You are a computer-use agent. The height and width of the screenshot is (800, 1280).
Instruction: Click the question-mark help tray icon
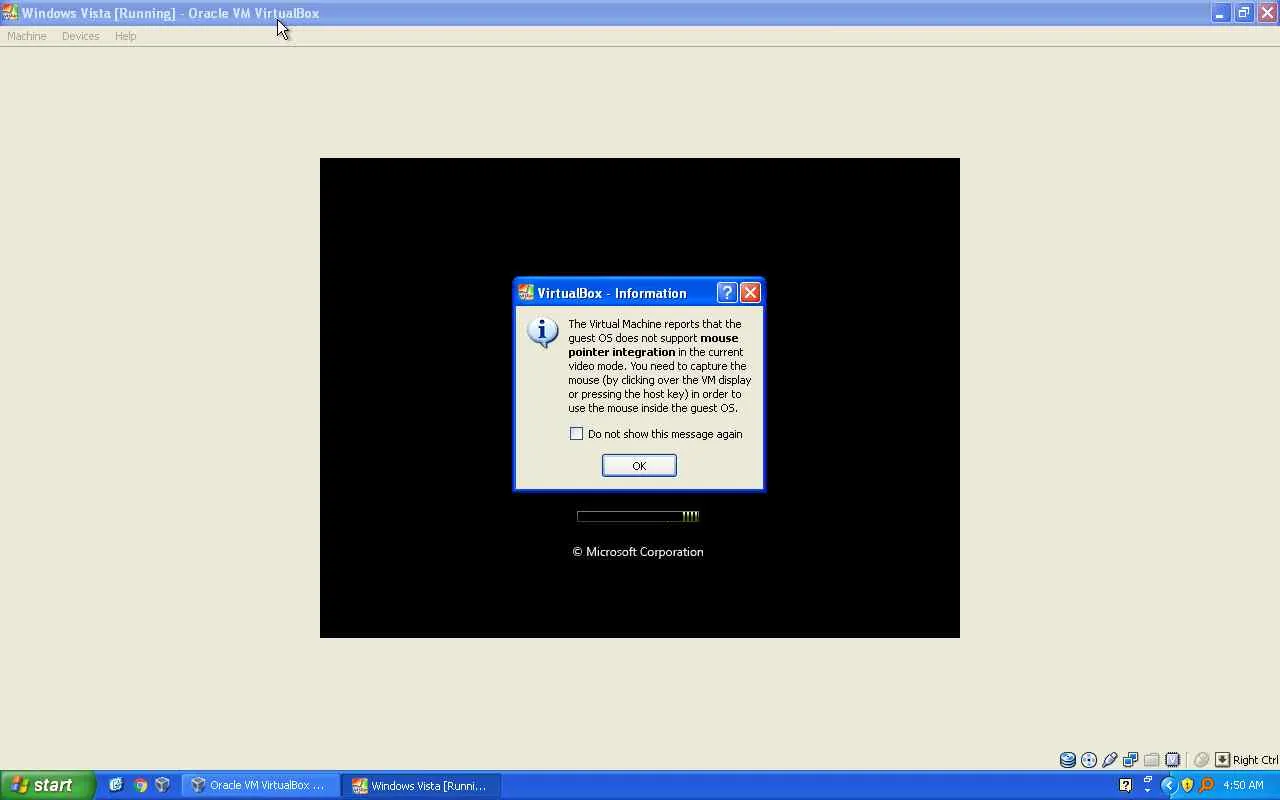(x=1125, y=785)
